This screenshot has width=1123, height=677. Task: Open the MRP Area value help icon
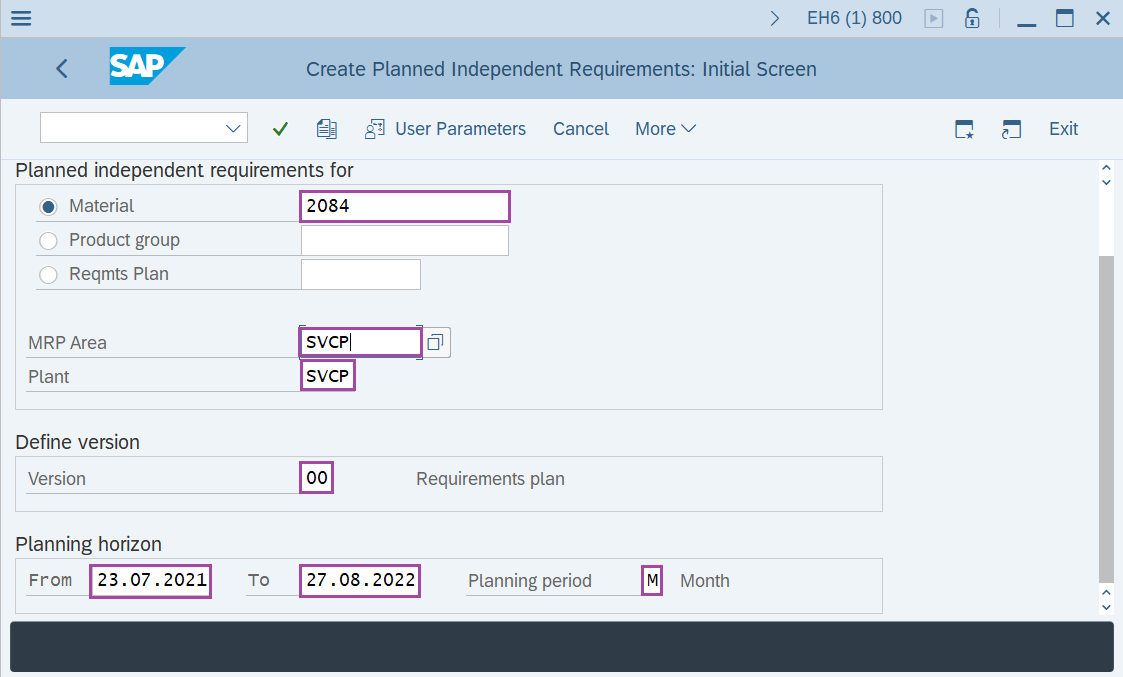point(436,343)
